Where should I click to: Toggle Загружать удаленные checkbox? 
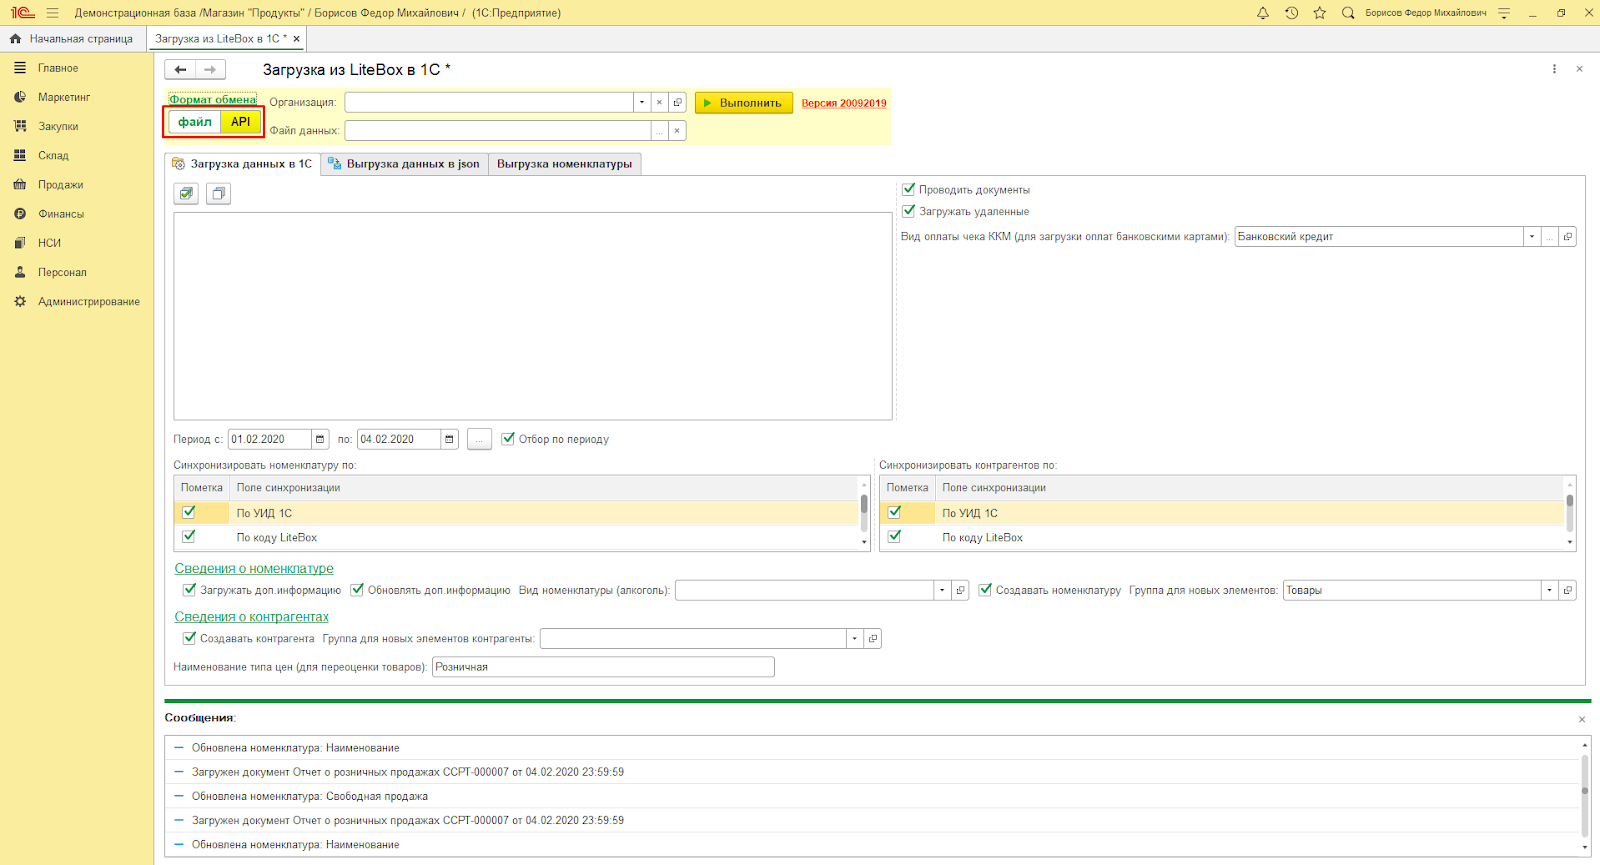click(x=909, y=211)
